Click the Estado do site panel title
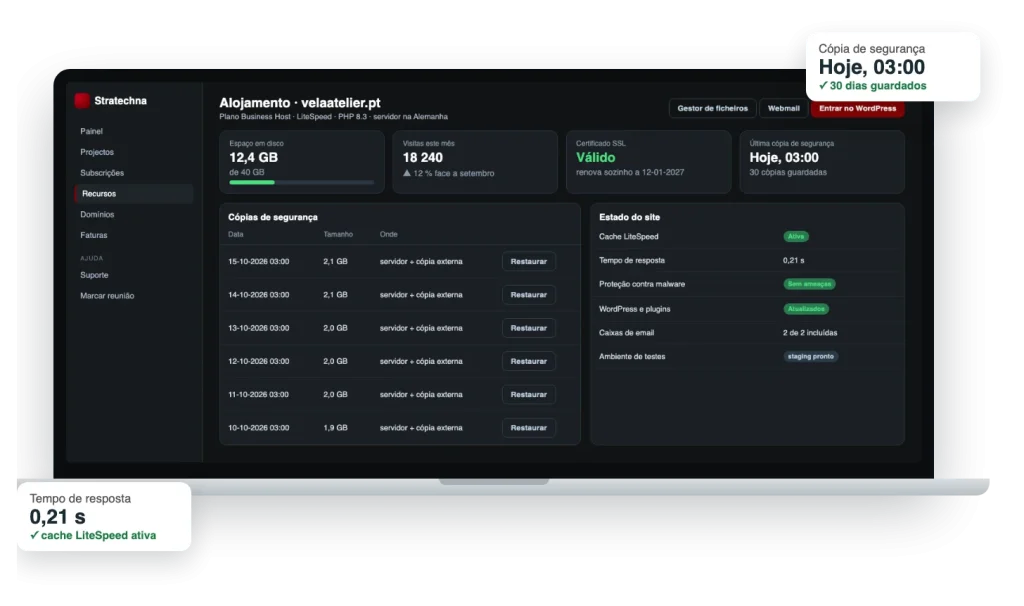The image size is (1024, 606). 630,217
